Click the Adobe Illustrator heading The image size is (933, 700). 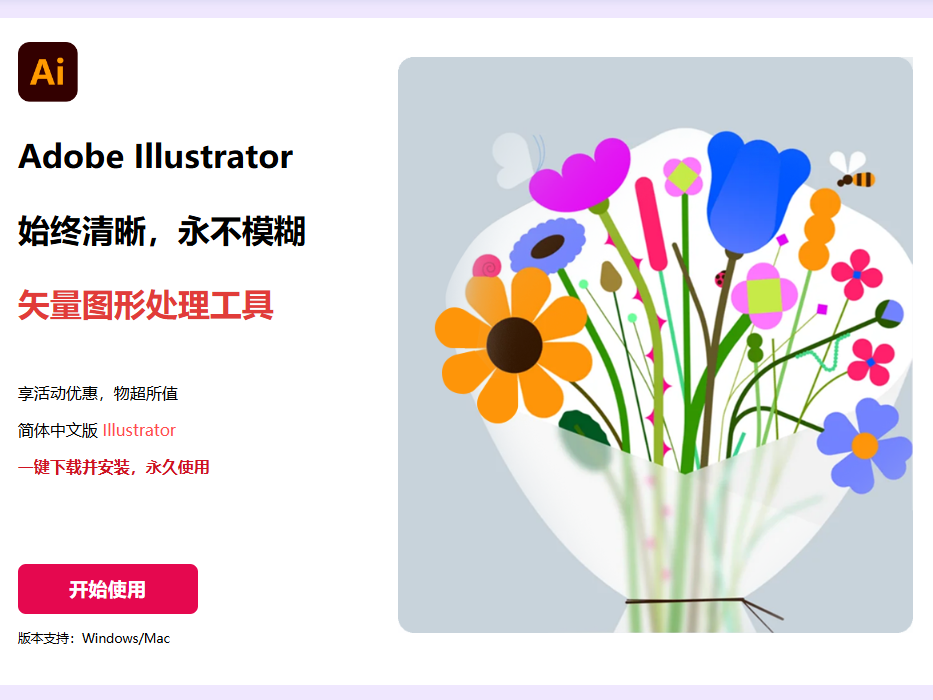click(x=155, y=157)
